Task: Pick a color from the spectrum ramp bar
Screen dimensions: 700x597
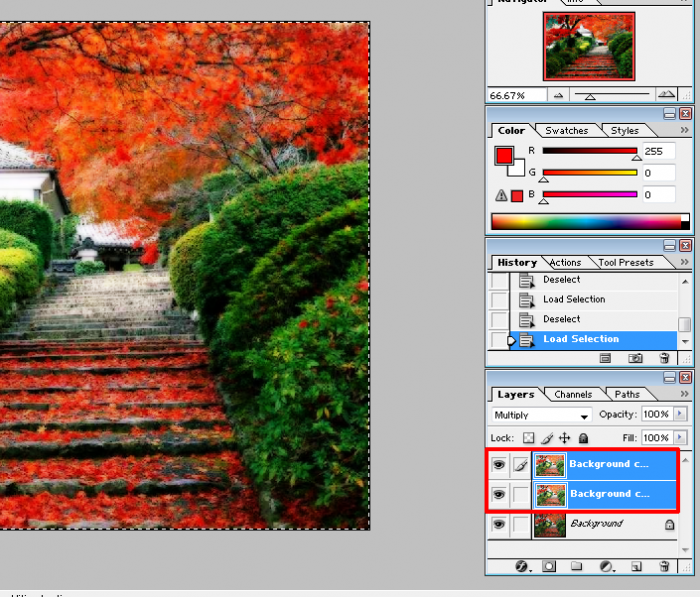Action: 590,221
